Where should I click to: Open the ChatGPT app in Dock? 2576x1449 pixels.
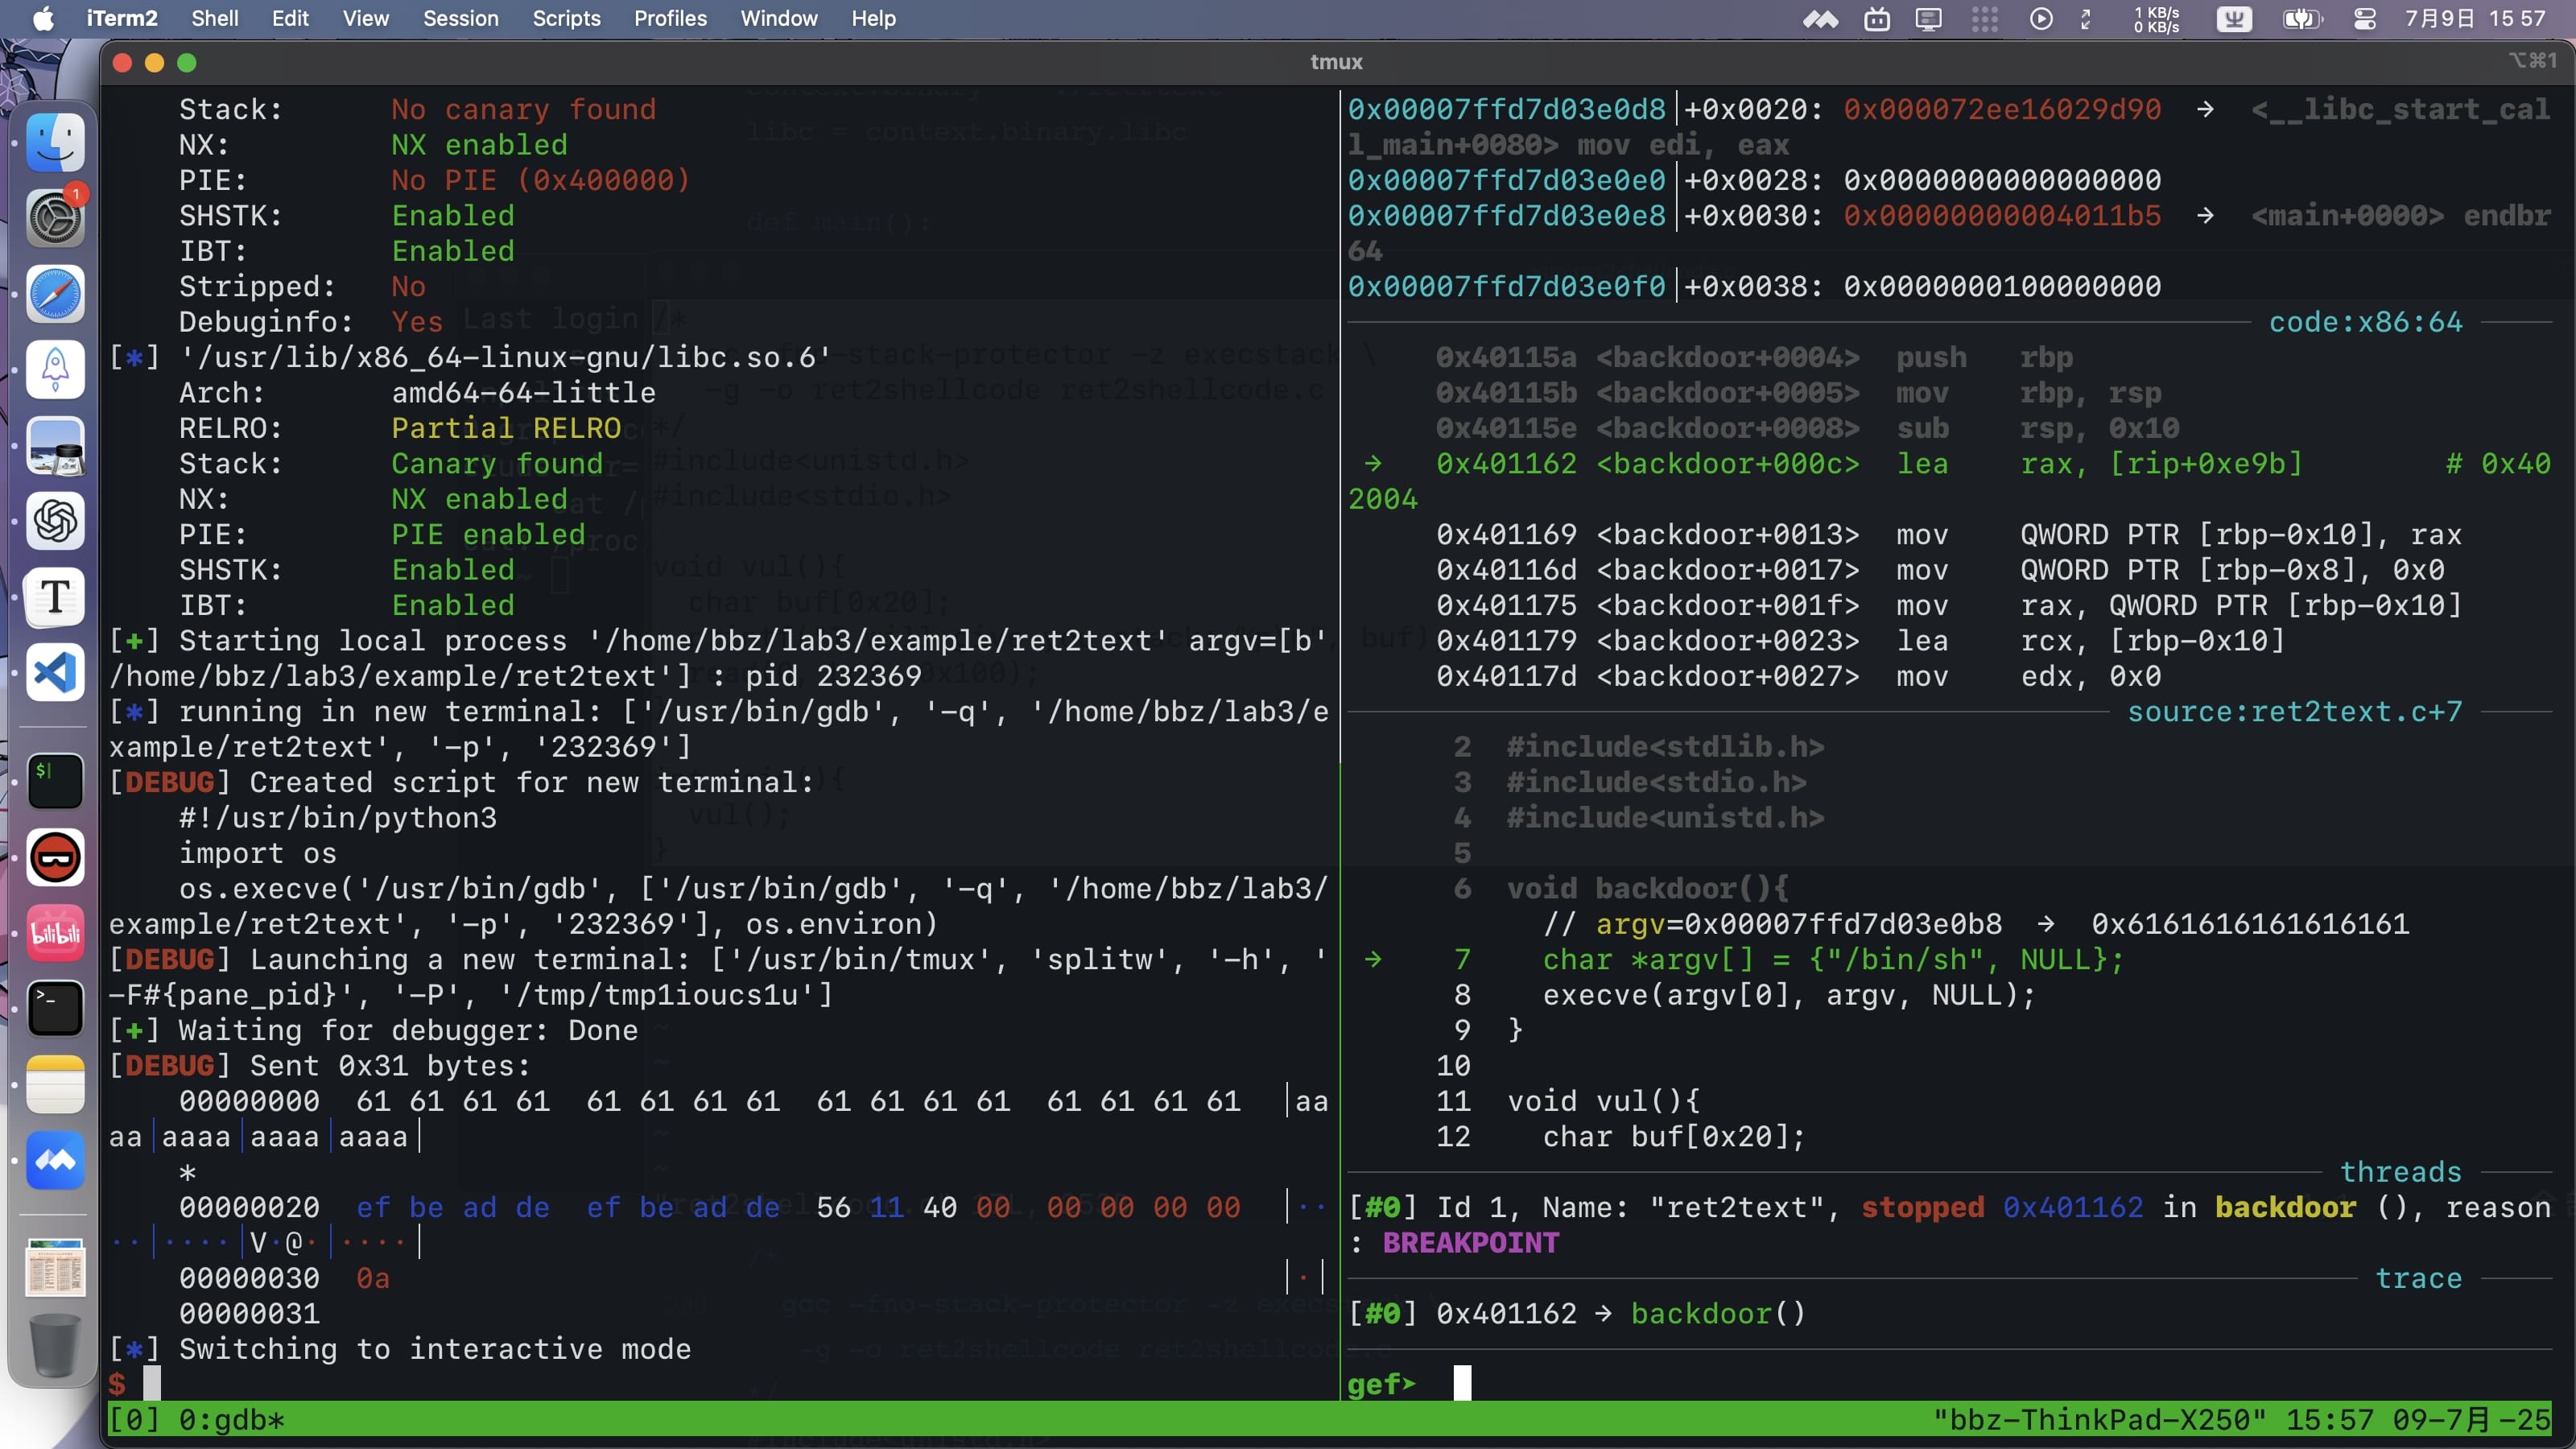coord(54,521)
